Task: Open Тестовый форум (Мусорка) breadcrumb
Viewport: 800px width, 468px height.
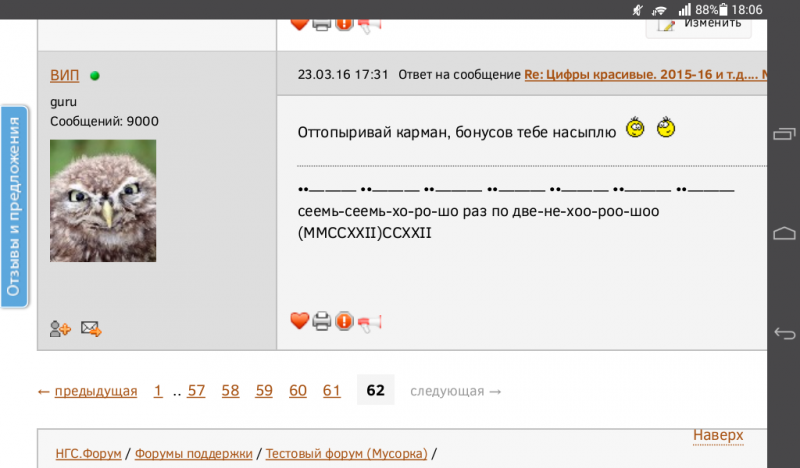Action: coord(346,453)
